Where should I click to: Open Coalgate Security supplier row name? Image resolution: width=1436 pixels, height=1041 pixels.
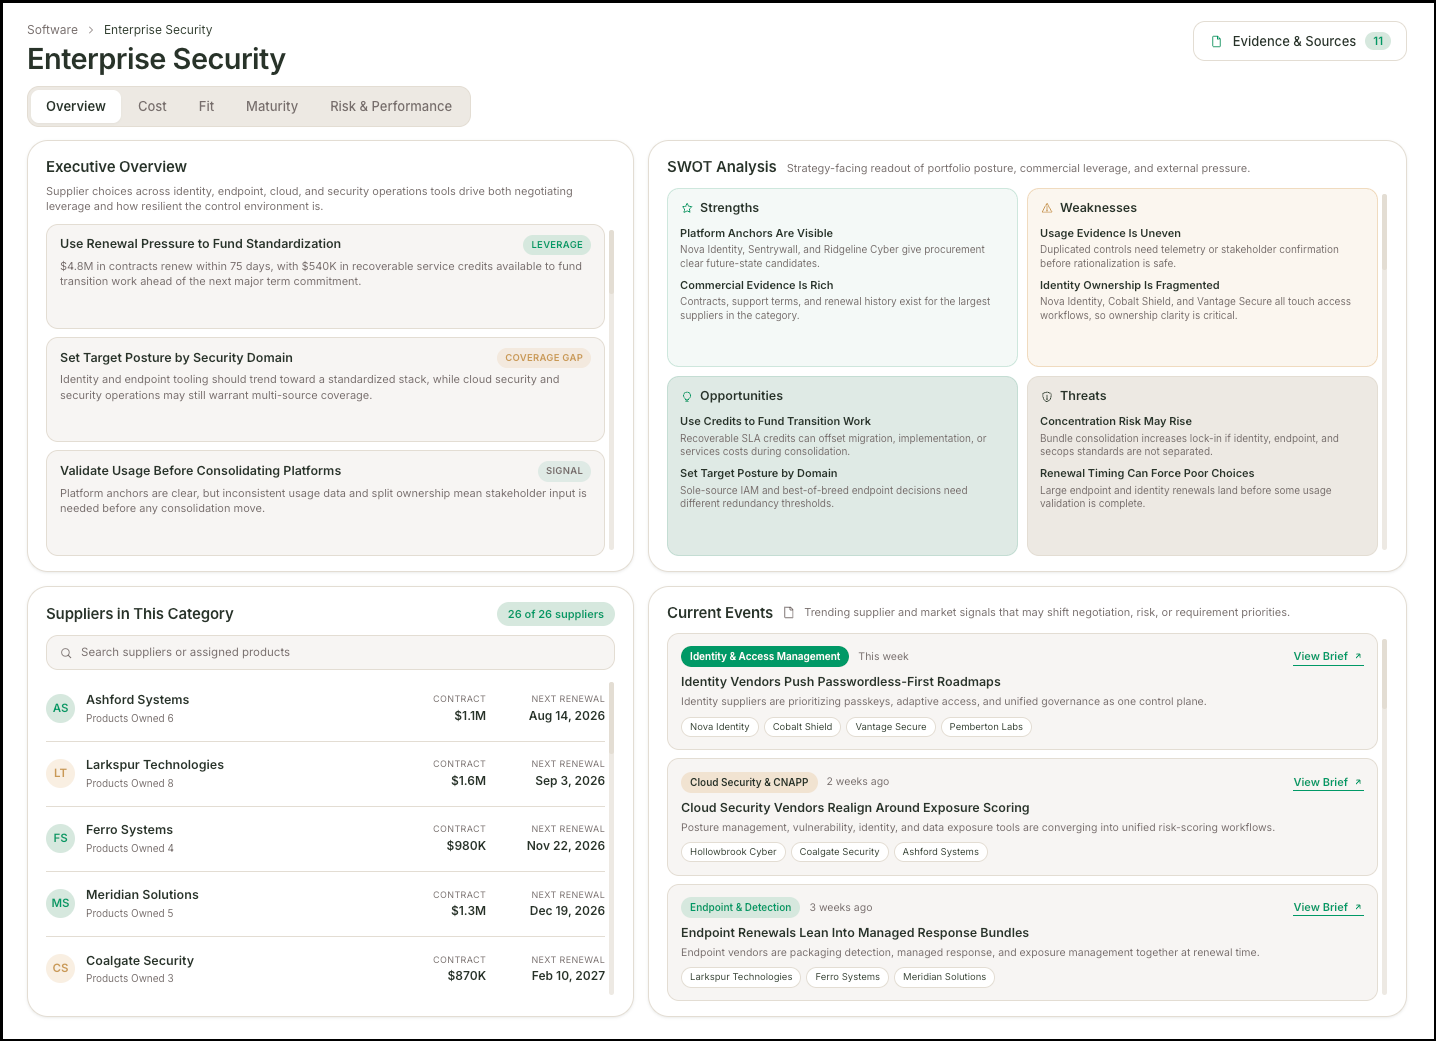pyautogui.click(x=140, y=961)
